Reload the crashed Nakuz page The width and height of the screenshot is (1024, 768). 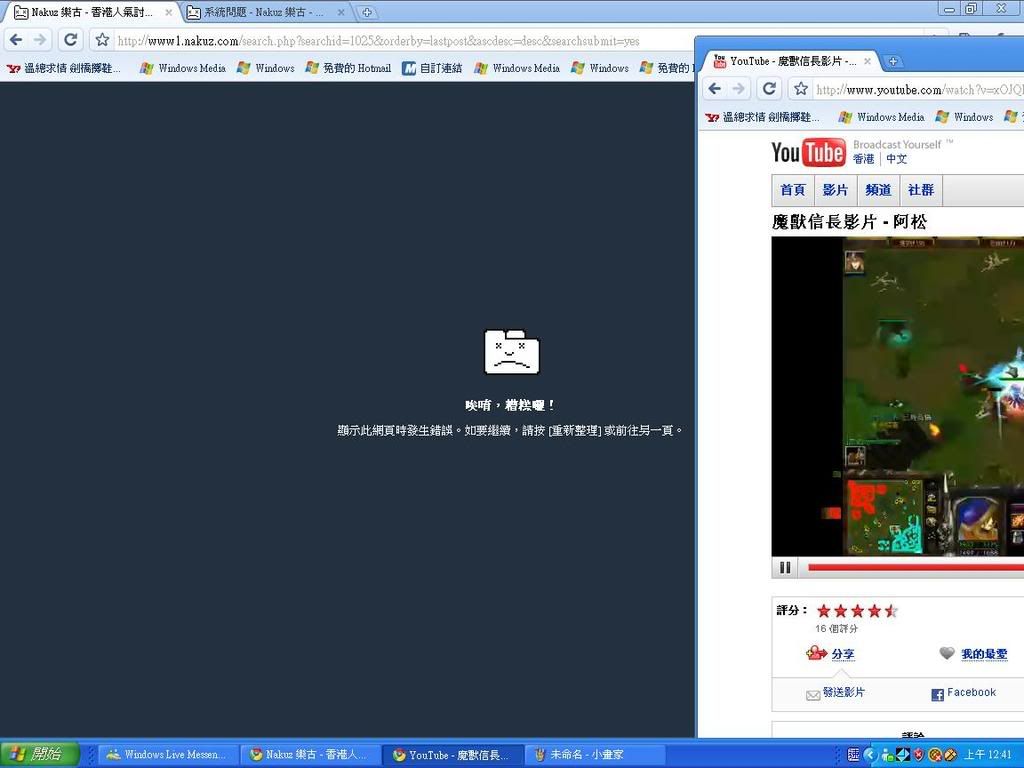click(x=70, y=40)
